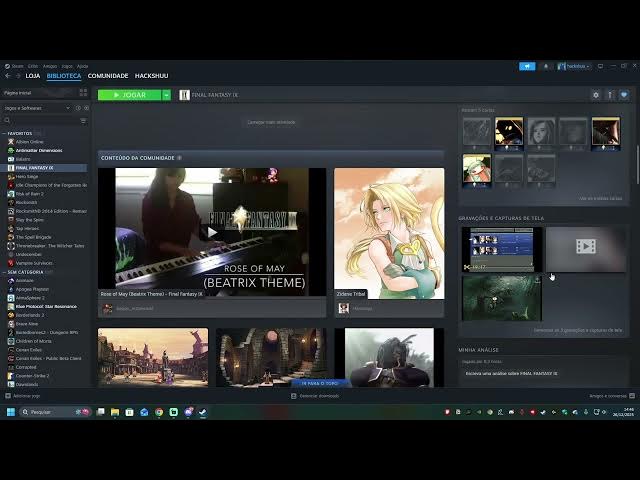Play the Rose of May video

click(212, 232)
